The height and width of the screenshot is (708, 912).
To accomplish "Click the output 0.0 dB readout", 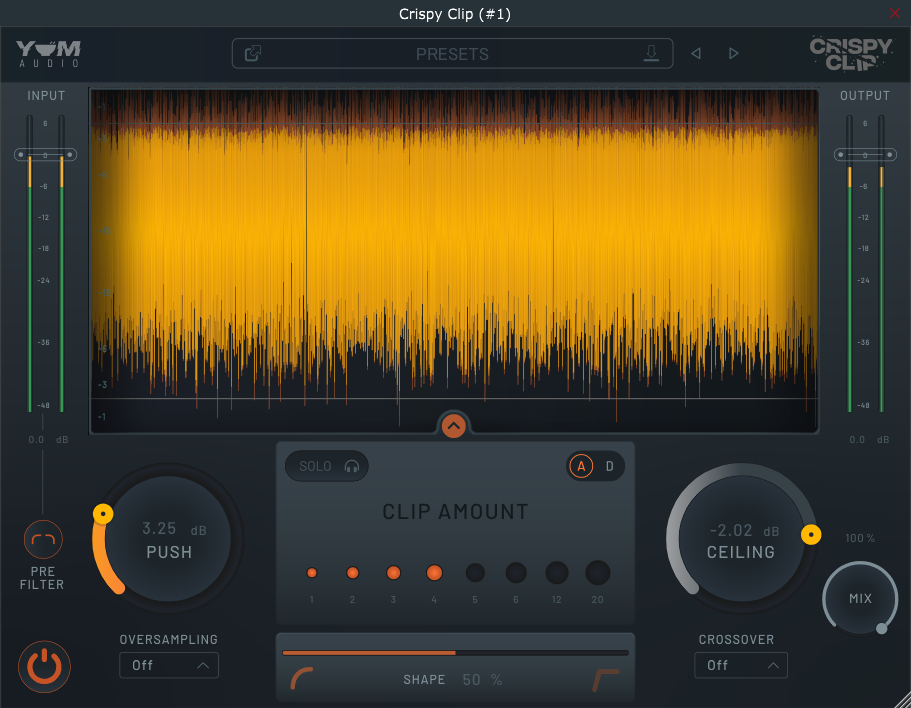I will (869, 440).
